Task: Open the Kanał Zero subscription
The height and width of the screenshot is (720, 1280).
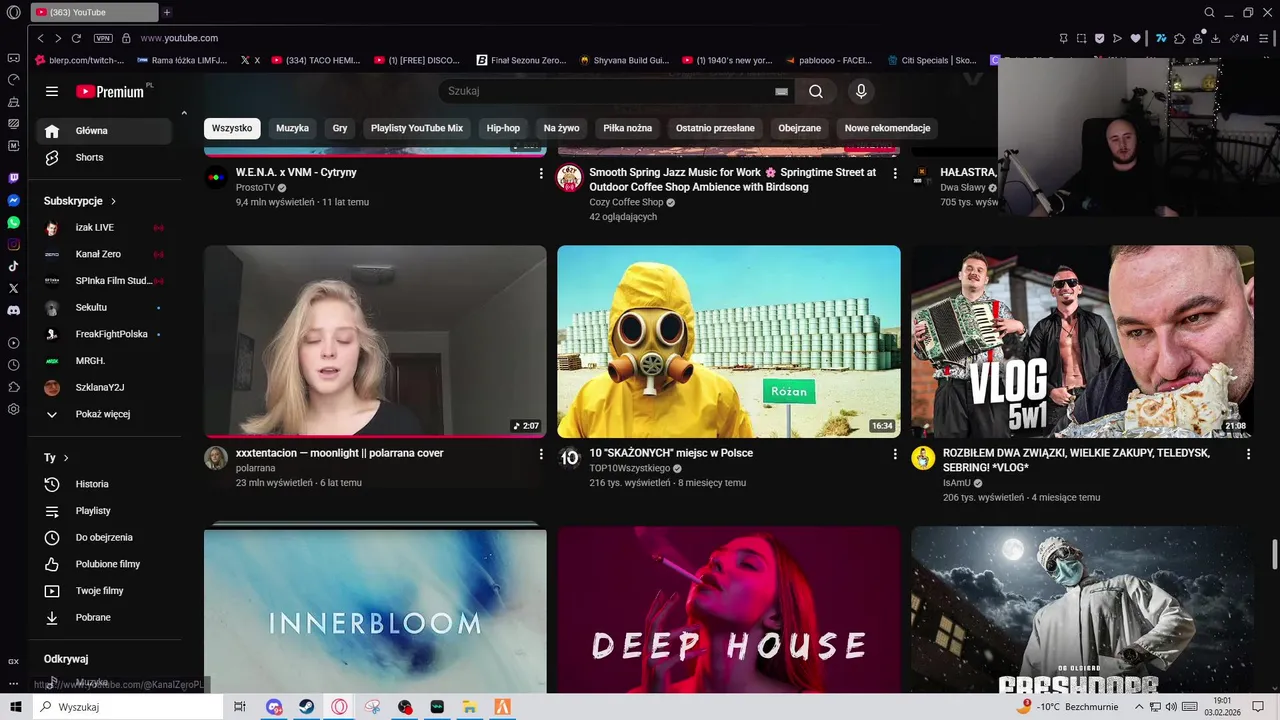Action: click(105, 254)
